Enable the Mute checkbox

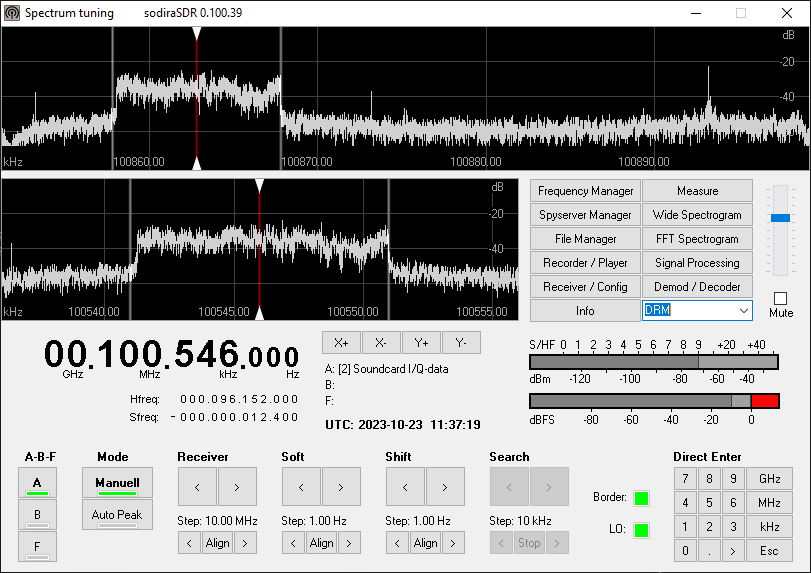click(x=780, y=298)
